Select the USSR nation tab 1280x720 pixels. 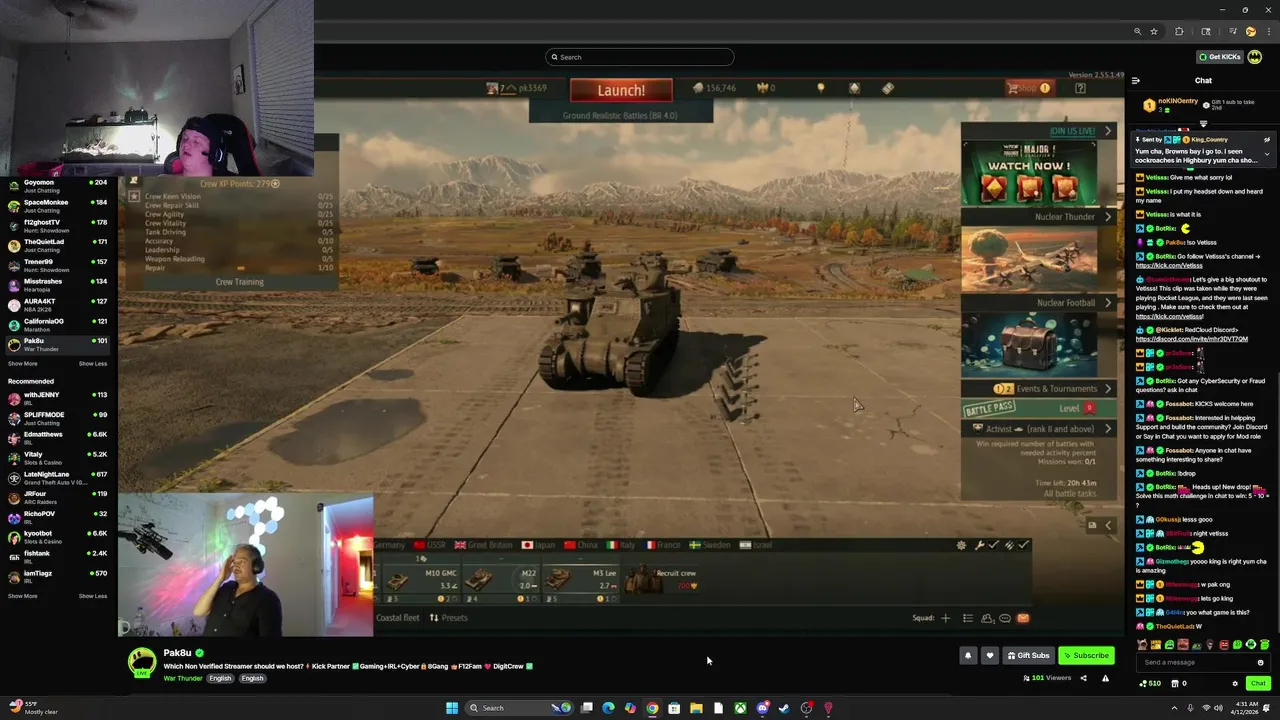pos(428,545)
